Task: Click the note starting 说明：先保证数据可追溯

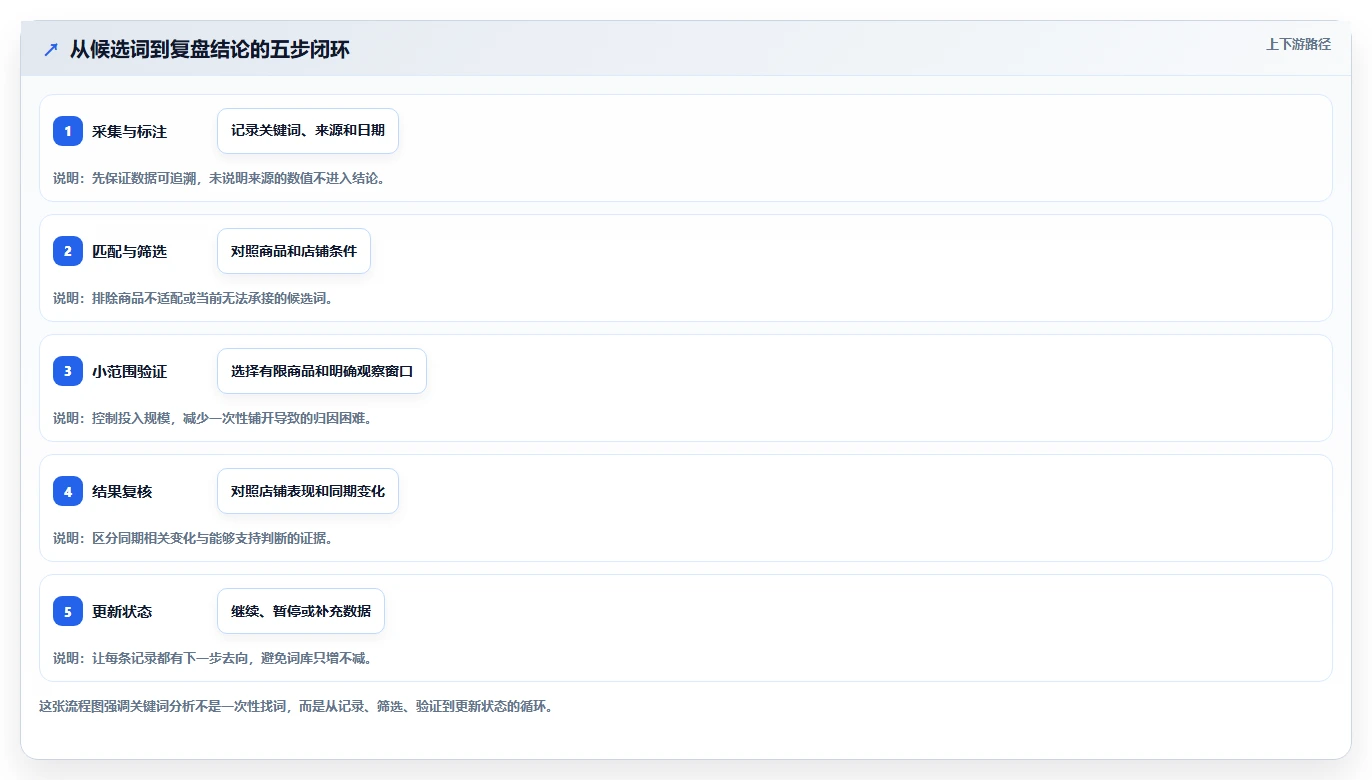Action: click(x=219, y=178)
